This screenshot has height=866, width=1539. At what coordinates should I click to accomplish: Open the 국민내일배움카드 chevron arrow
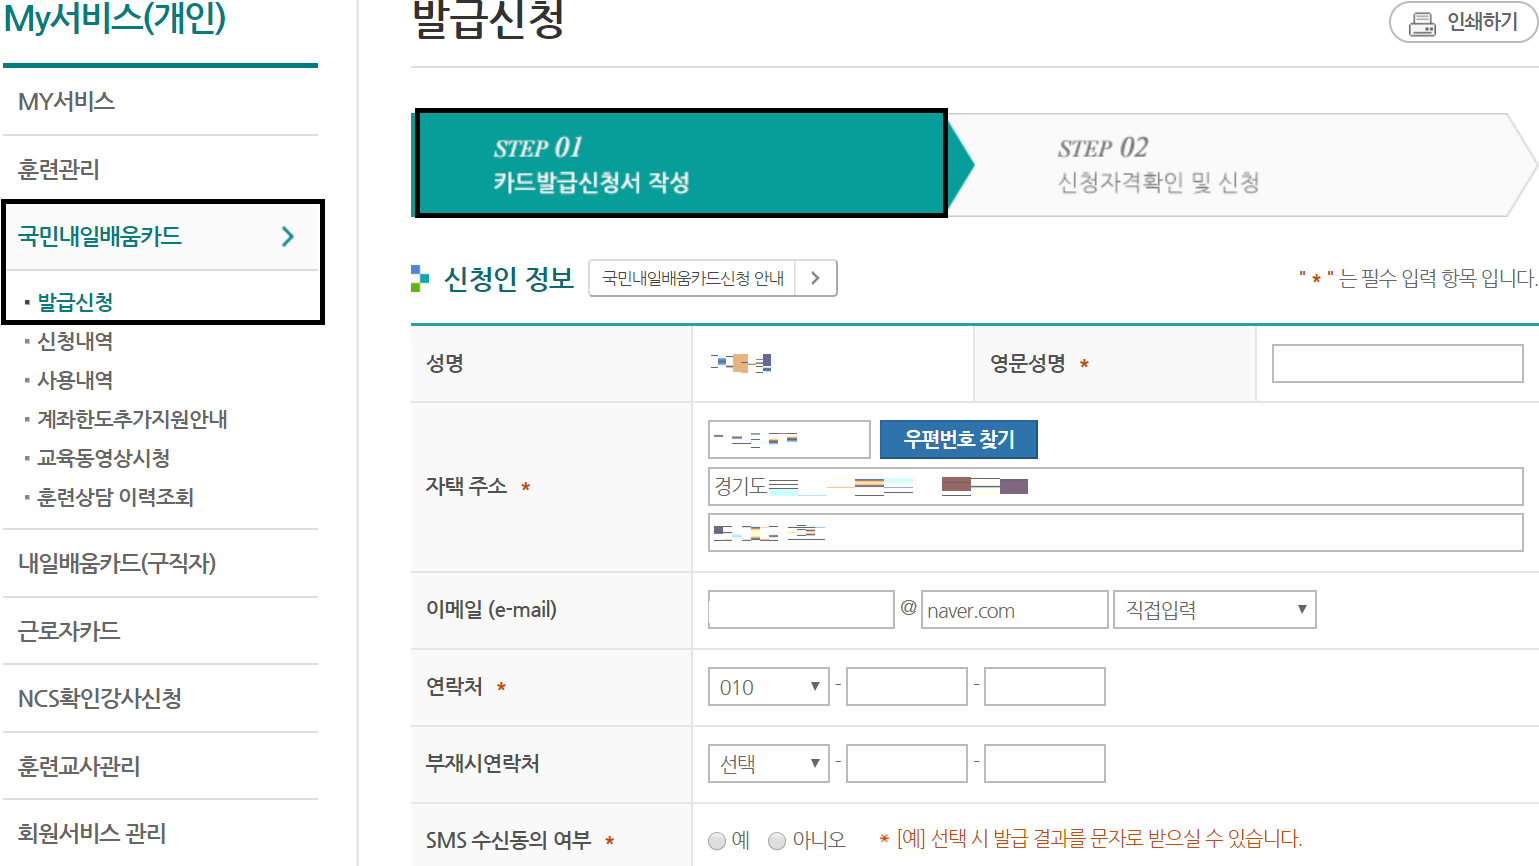(x=288, y=236)
